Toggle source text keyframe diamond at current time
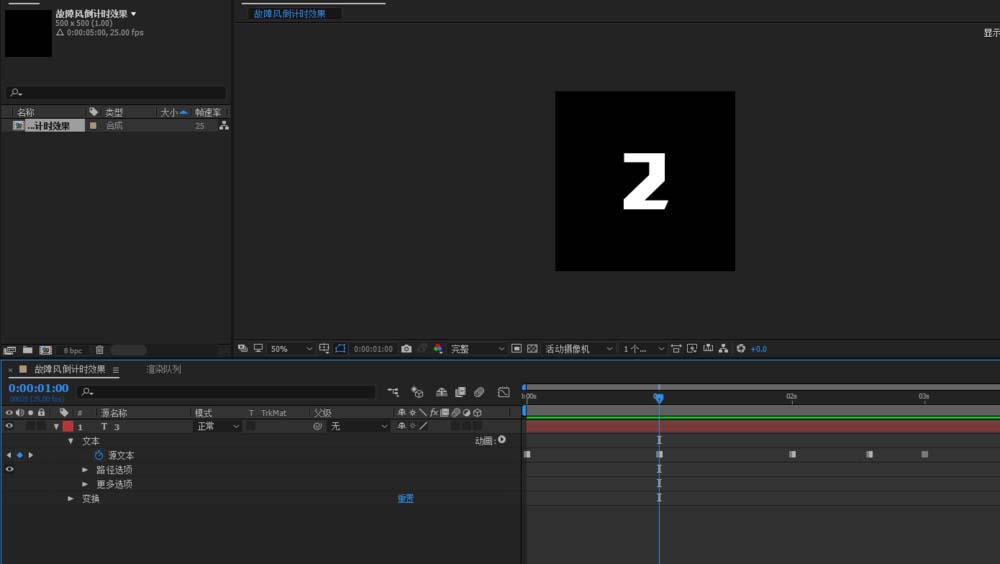The width and height of the screenshot is (1000, 564). click(x=19, y=455)
